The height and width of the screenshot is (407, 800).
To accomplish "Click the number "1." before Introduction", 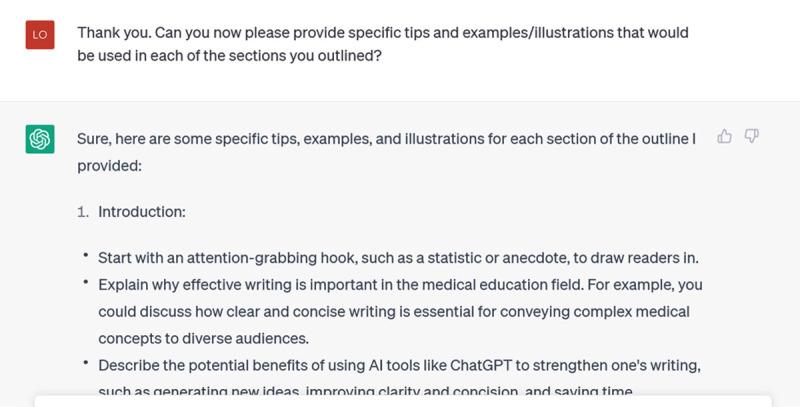I will point(83,213).
